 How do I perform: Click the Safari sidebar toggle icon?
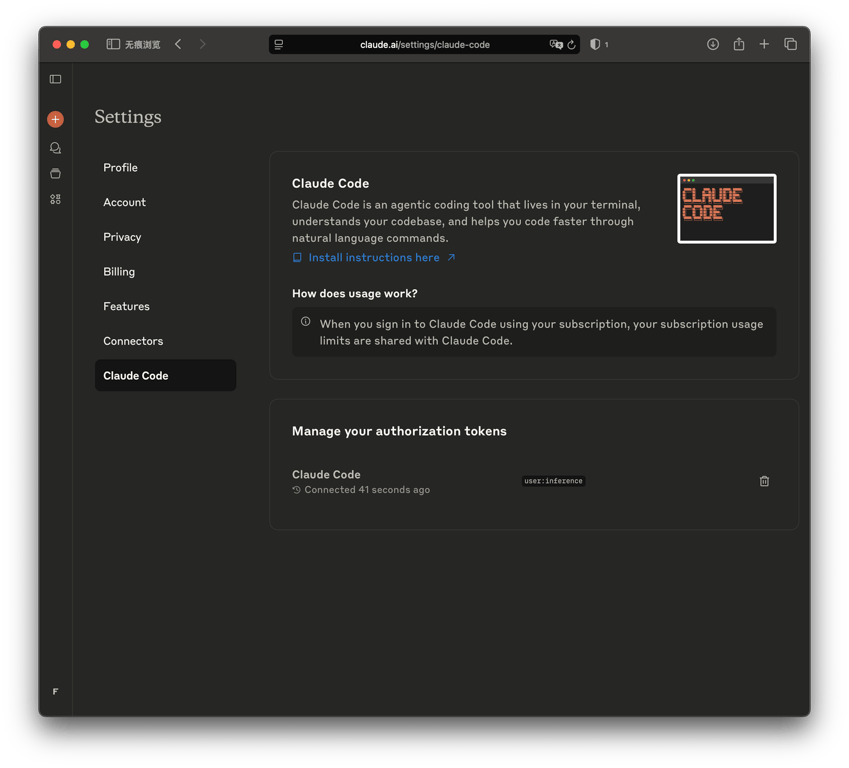[113, 44]
